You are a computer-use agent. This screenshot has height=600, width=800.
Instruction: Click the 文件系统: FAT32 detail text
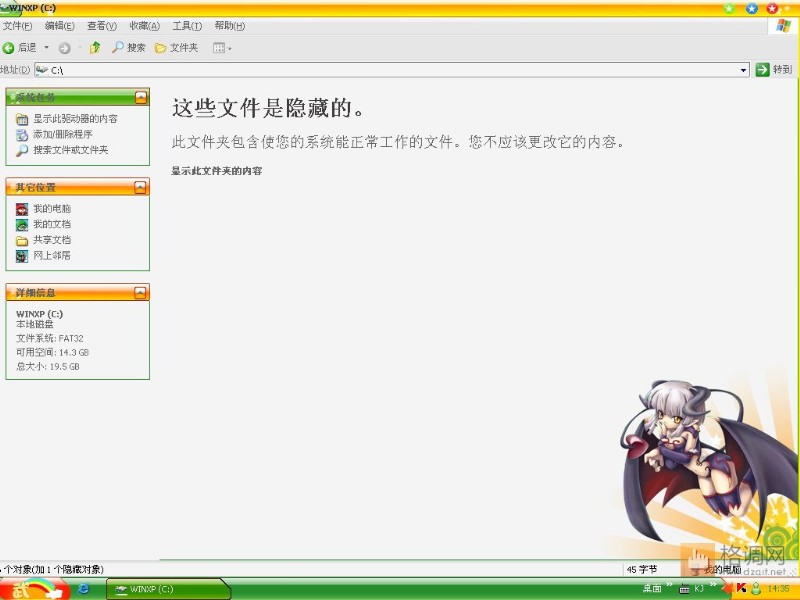(x=49, y=338)
